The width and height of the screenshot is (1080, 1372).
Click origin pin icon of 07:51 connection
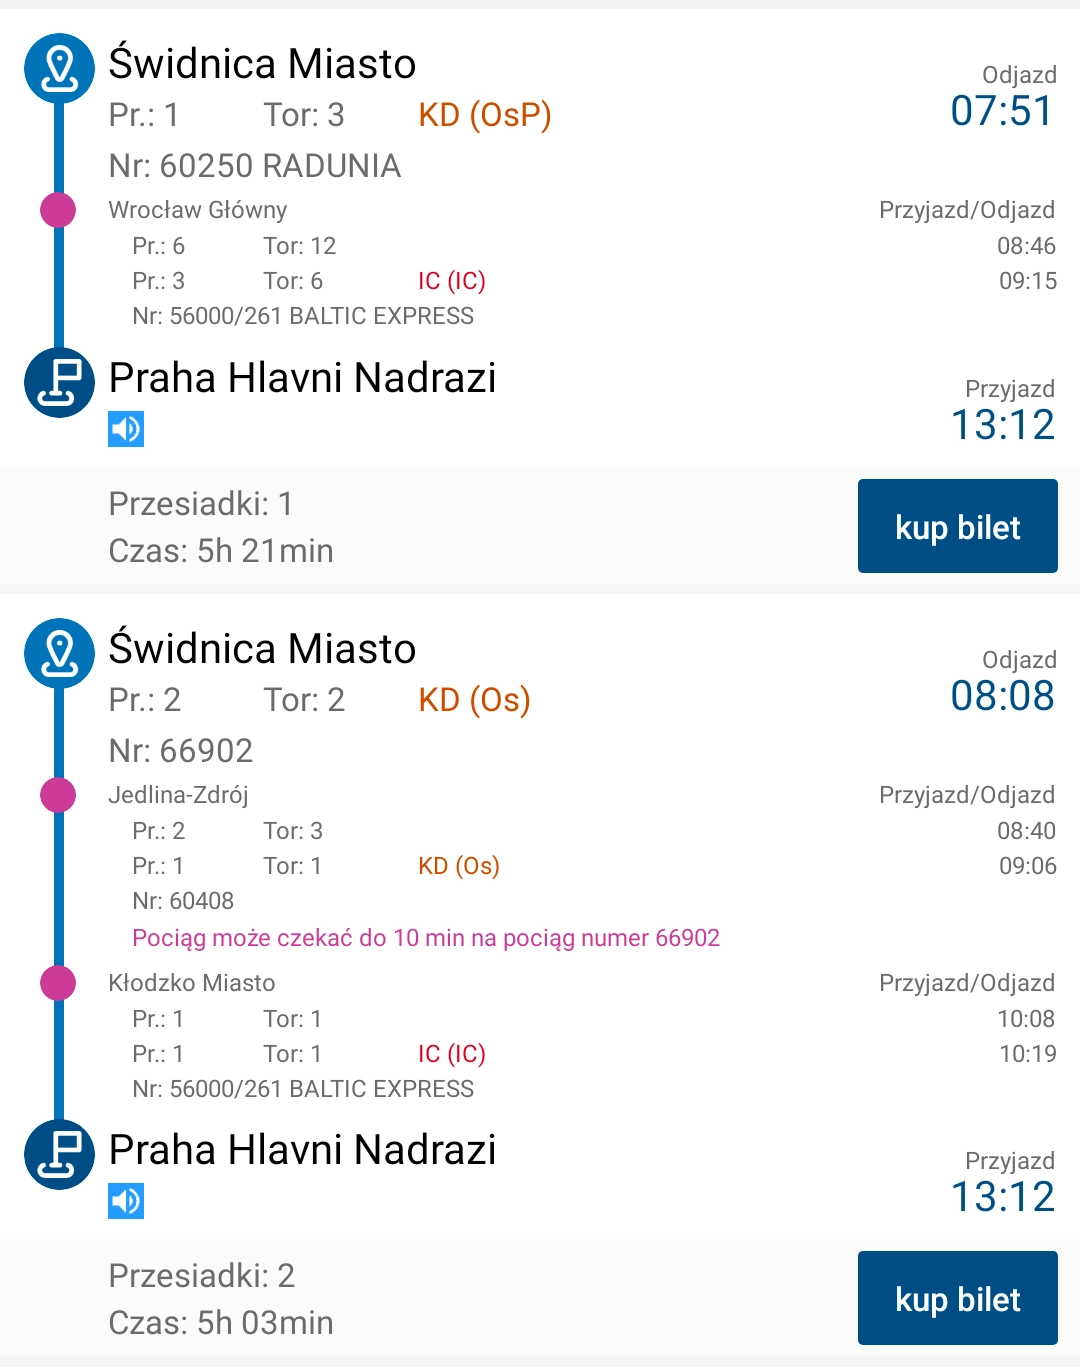(x=59, y=68)
